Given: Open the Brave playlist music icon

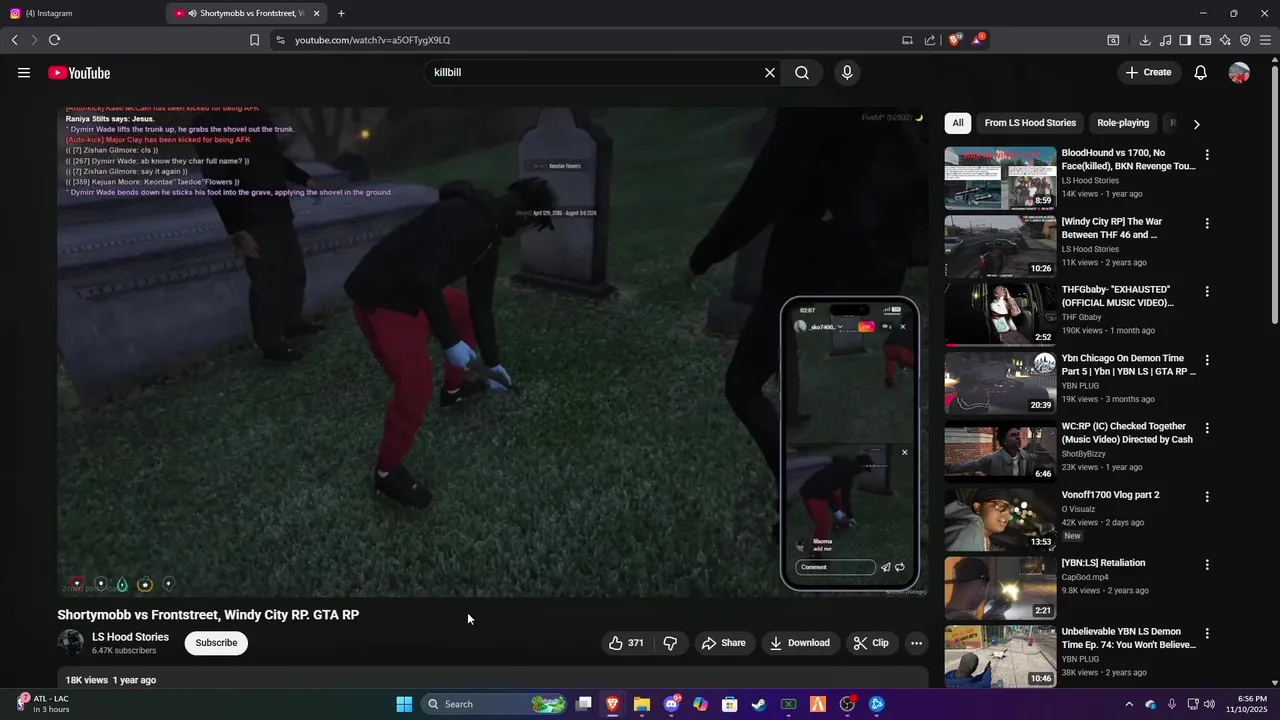Looking at the screenshot, I should [1165, 40].
